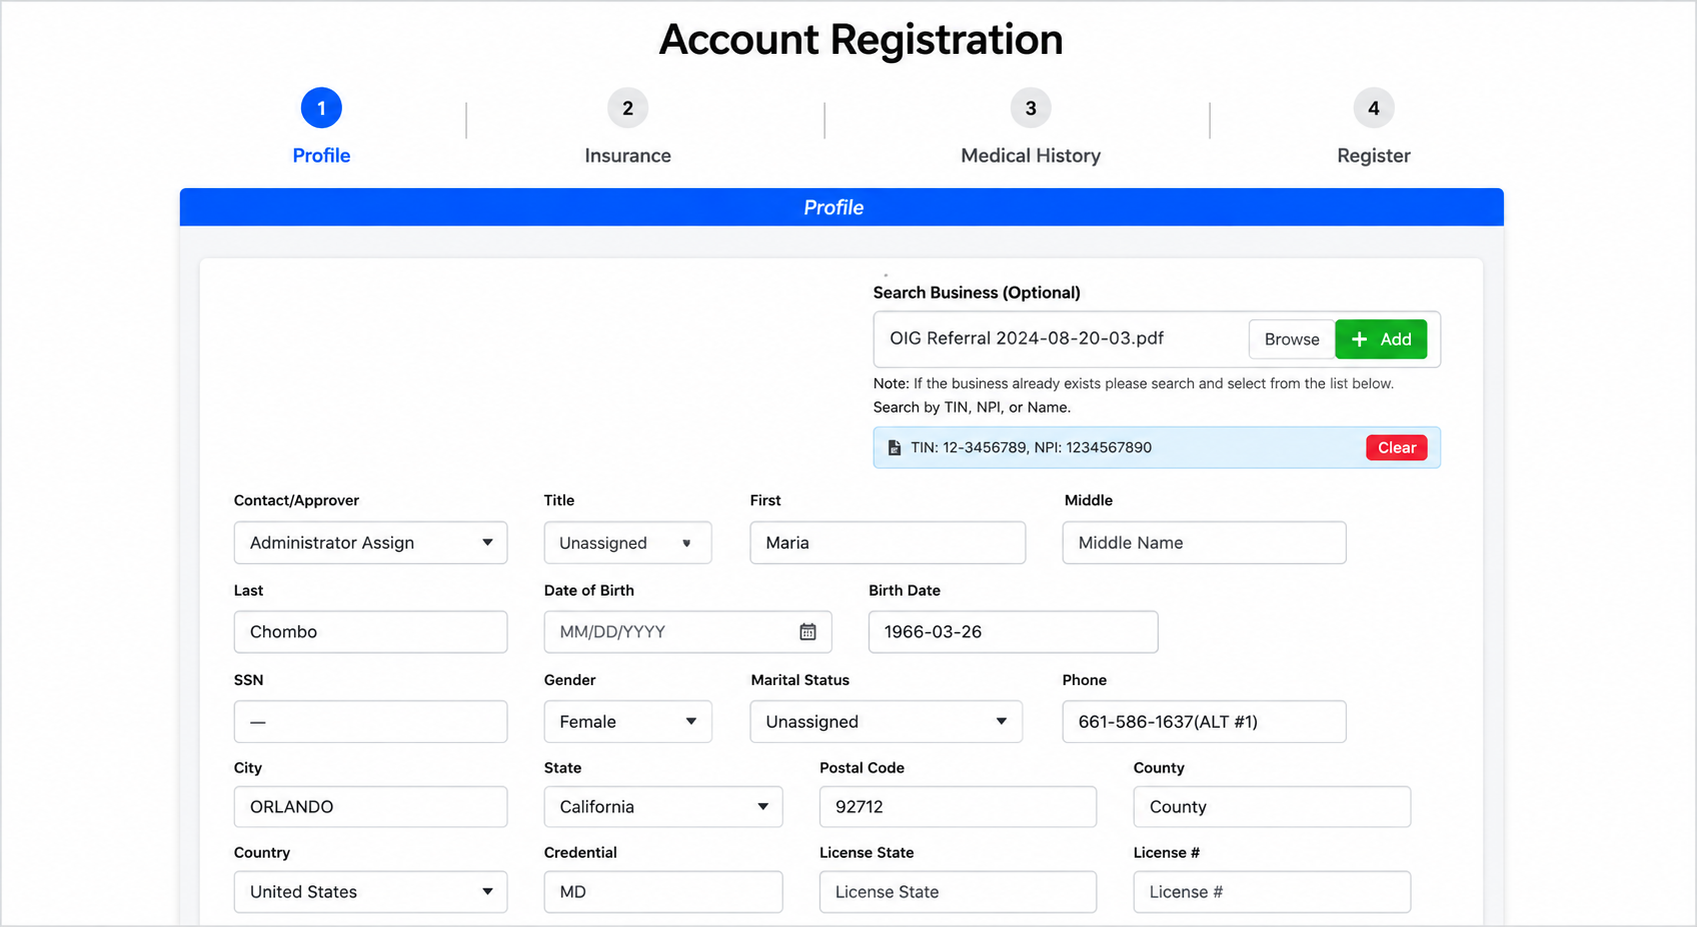The width and height of the screenshot is (1697, 927).
Task: Open the Contact/Approver dropdown
Action: [370, 543]
